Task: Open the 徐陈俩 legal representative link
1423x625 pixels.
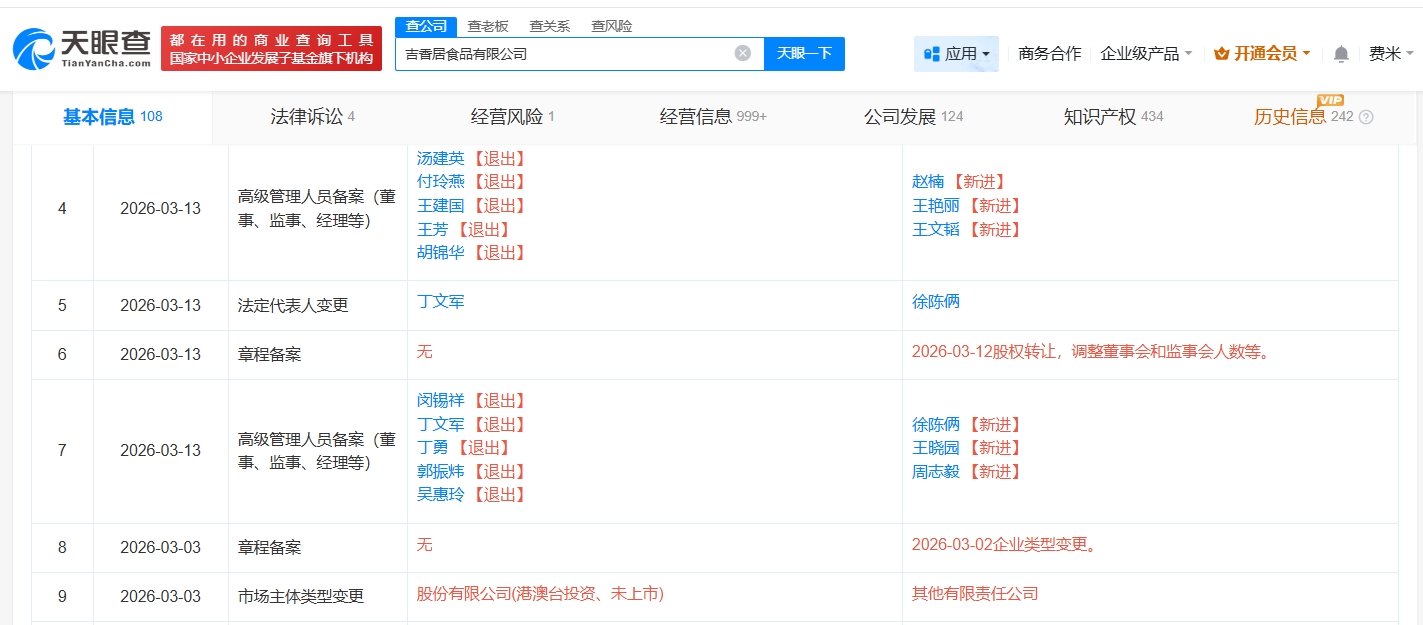Action: (x=935, y=301)
